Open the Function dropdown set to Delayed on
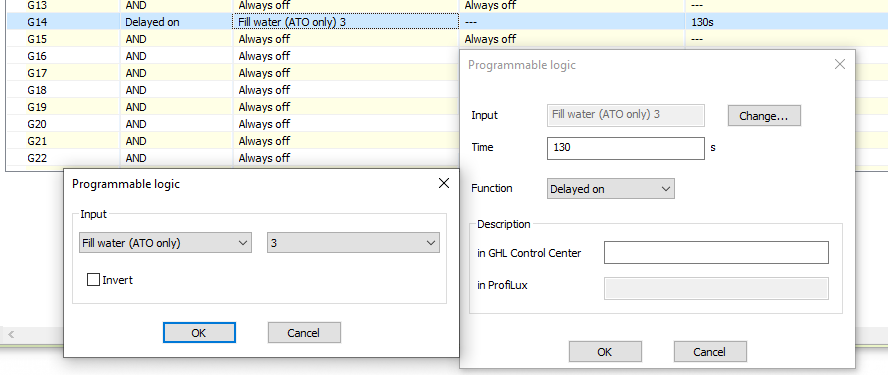888x375 pixels. 610,189
